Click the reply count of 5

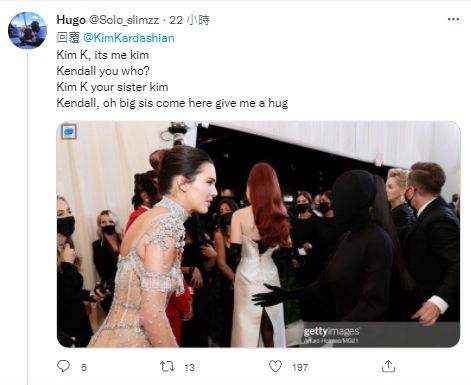point(84,367)
